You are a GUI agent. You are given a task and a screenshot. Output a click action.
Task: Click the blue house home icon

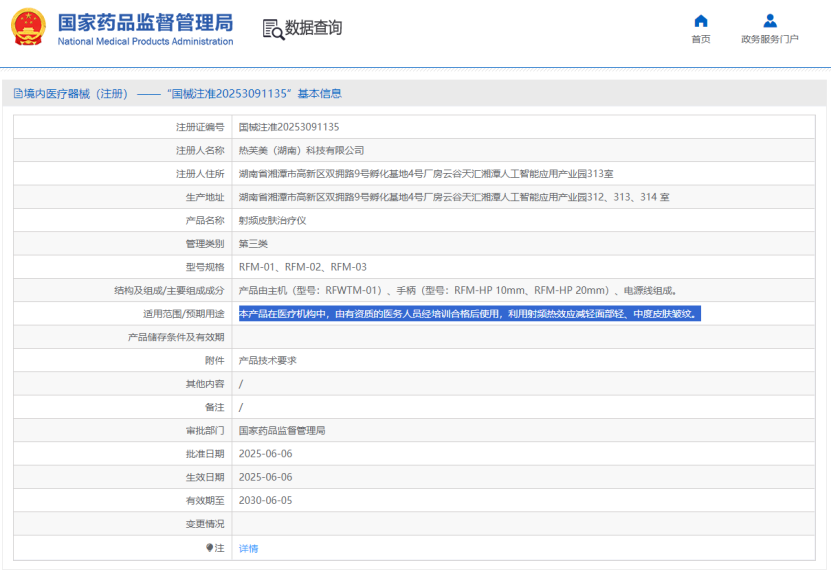point(701,21)
